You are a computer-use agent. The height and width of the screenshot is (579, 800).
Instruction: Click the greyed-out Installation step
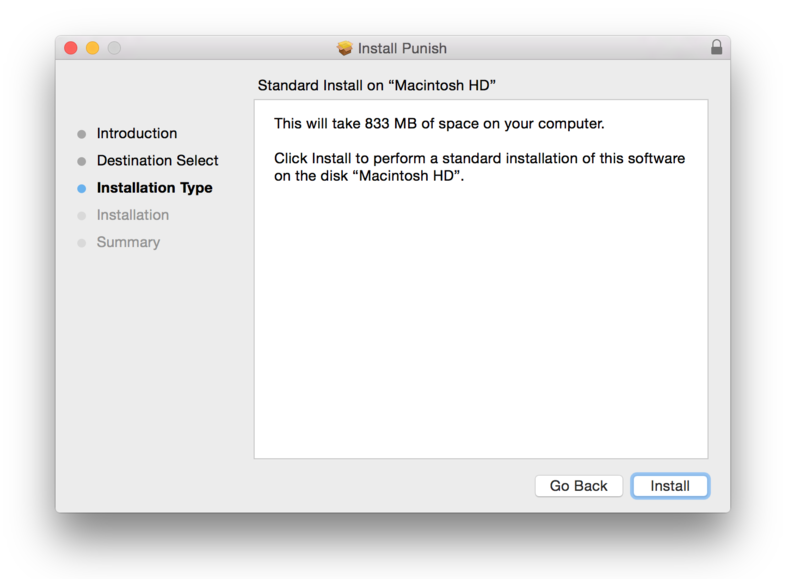pyautogui.click(x=133, y=214)
